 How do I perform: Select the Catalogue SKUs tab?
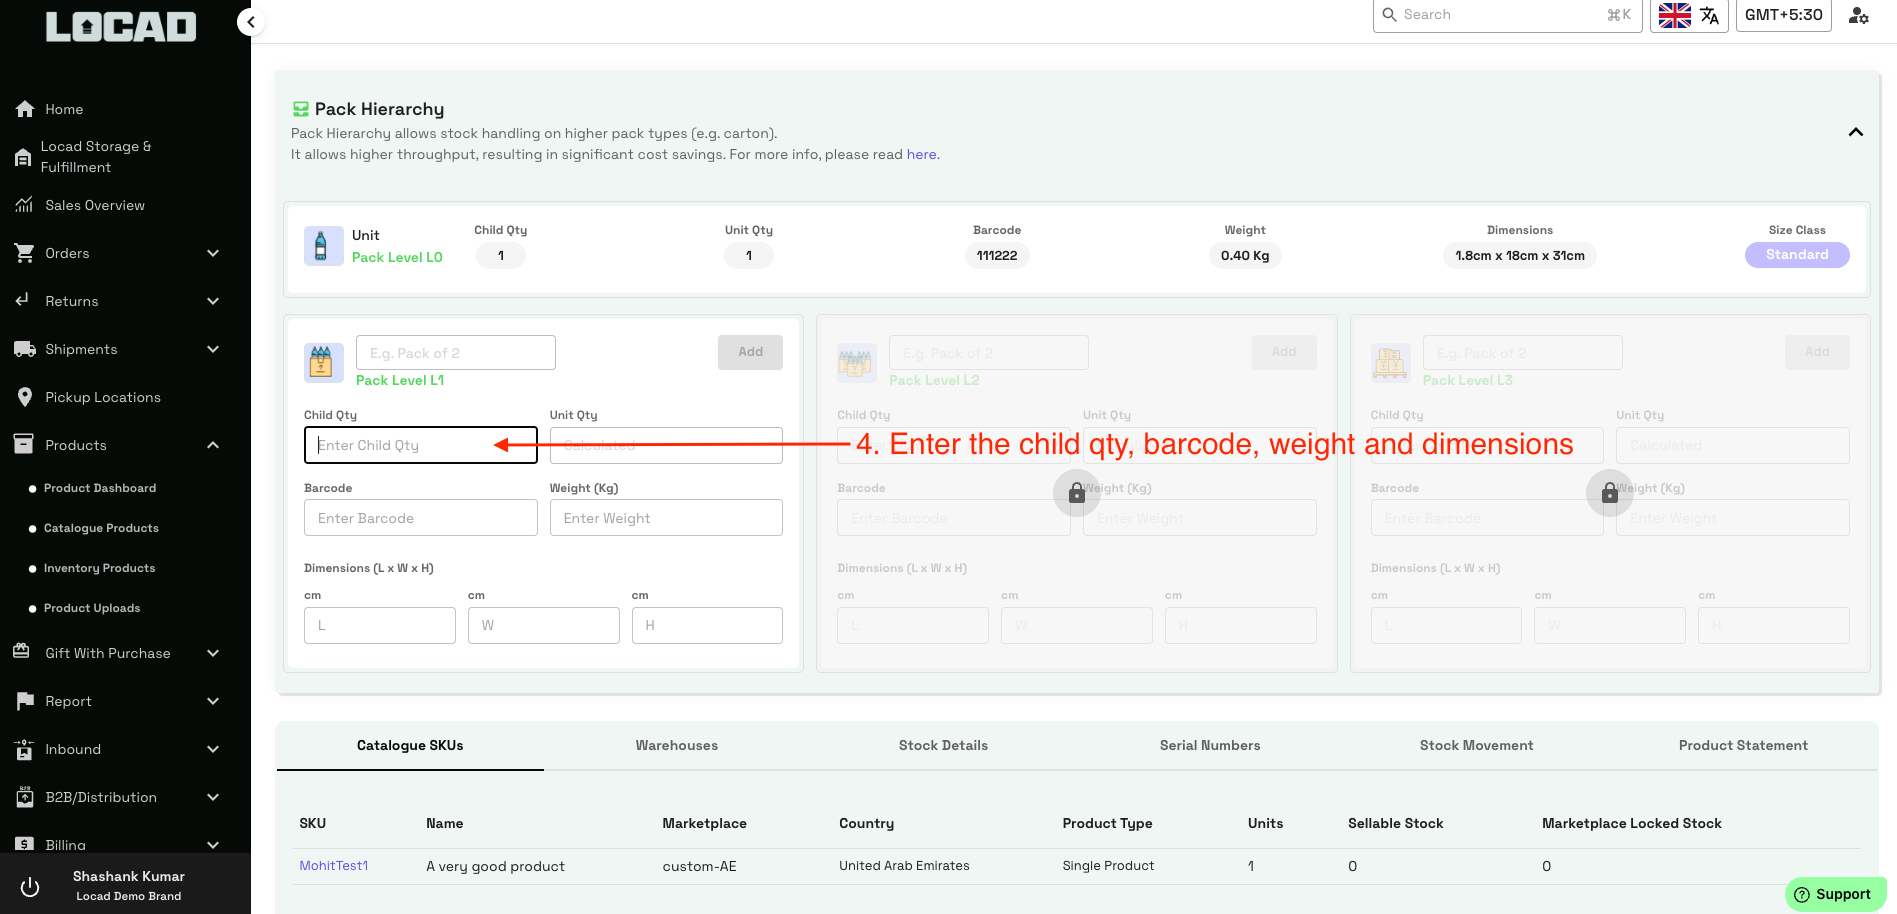(x=410, y=745)
